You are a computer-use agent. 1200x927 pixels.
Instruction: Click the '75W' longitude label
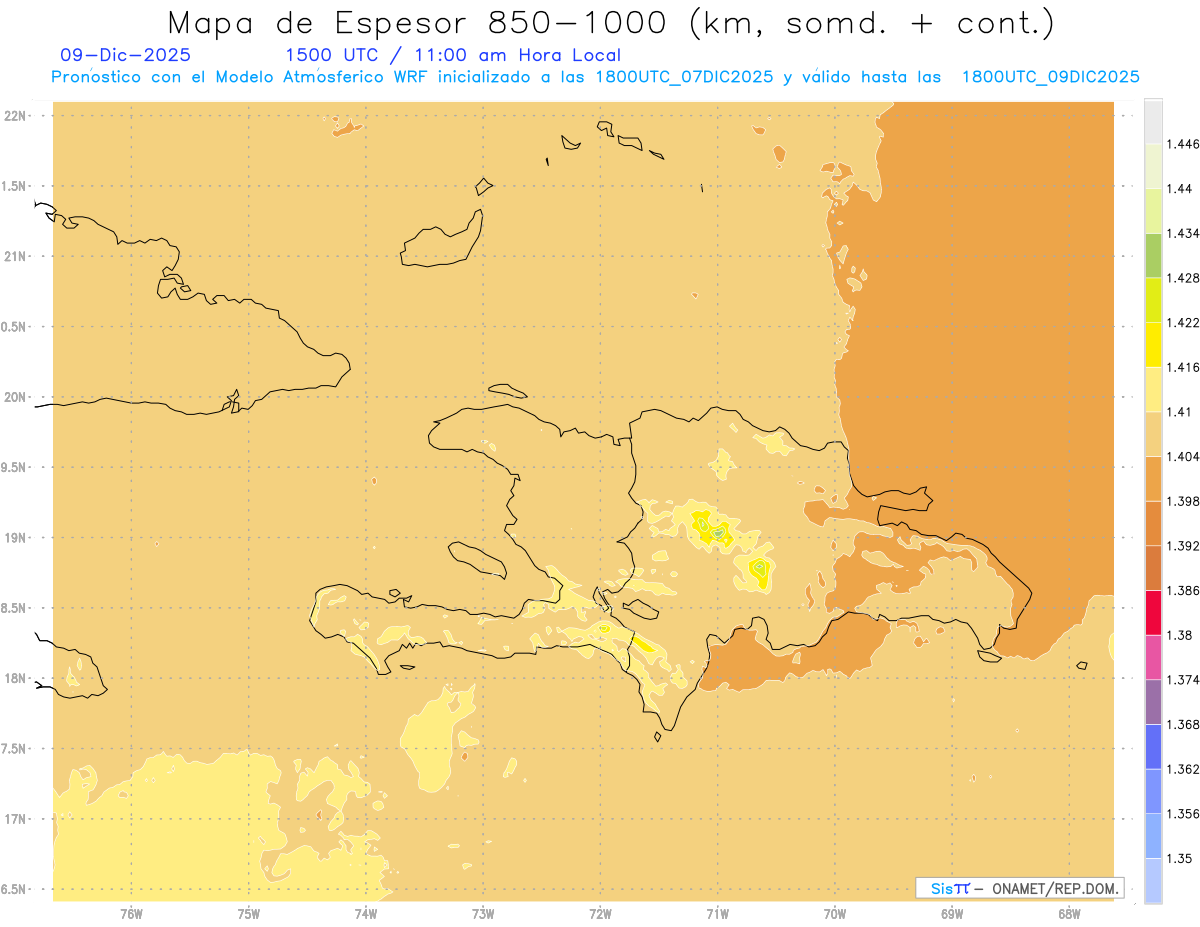249,914
